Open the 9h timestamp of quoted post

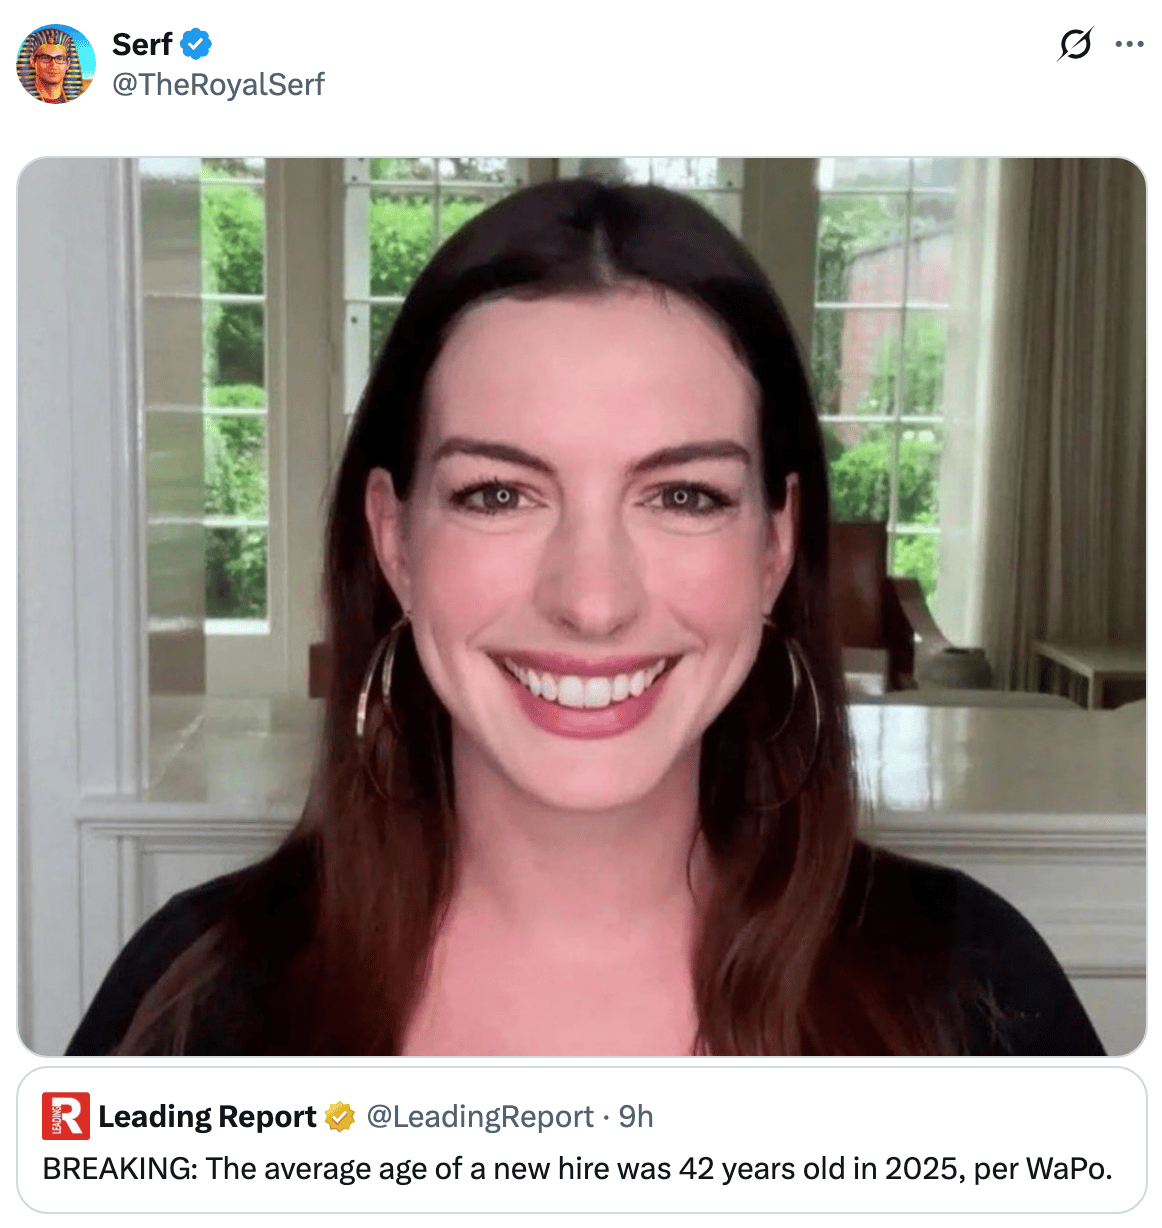pos(636,1116)
